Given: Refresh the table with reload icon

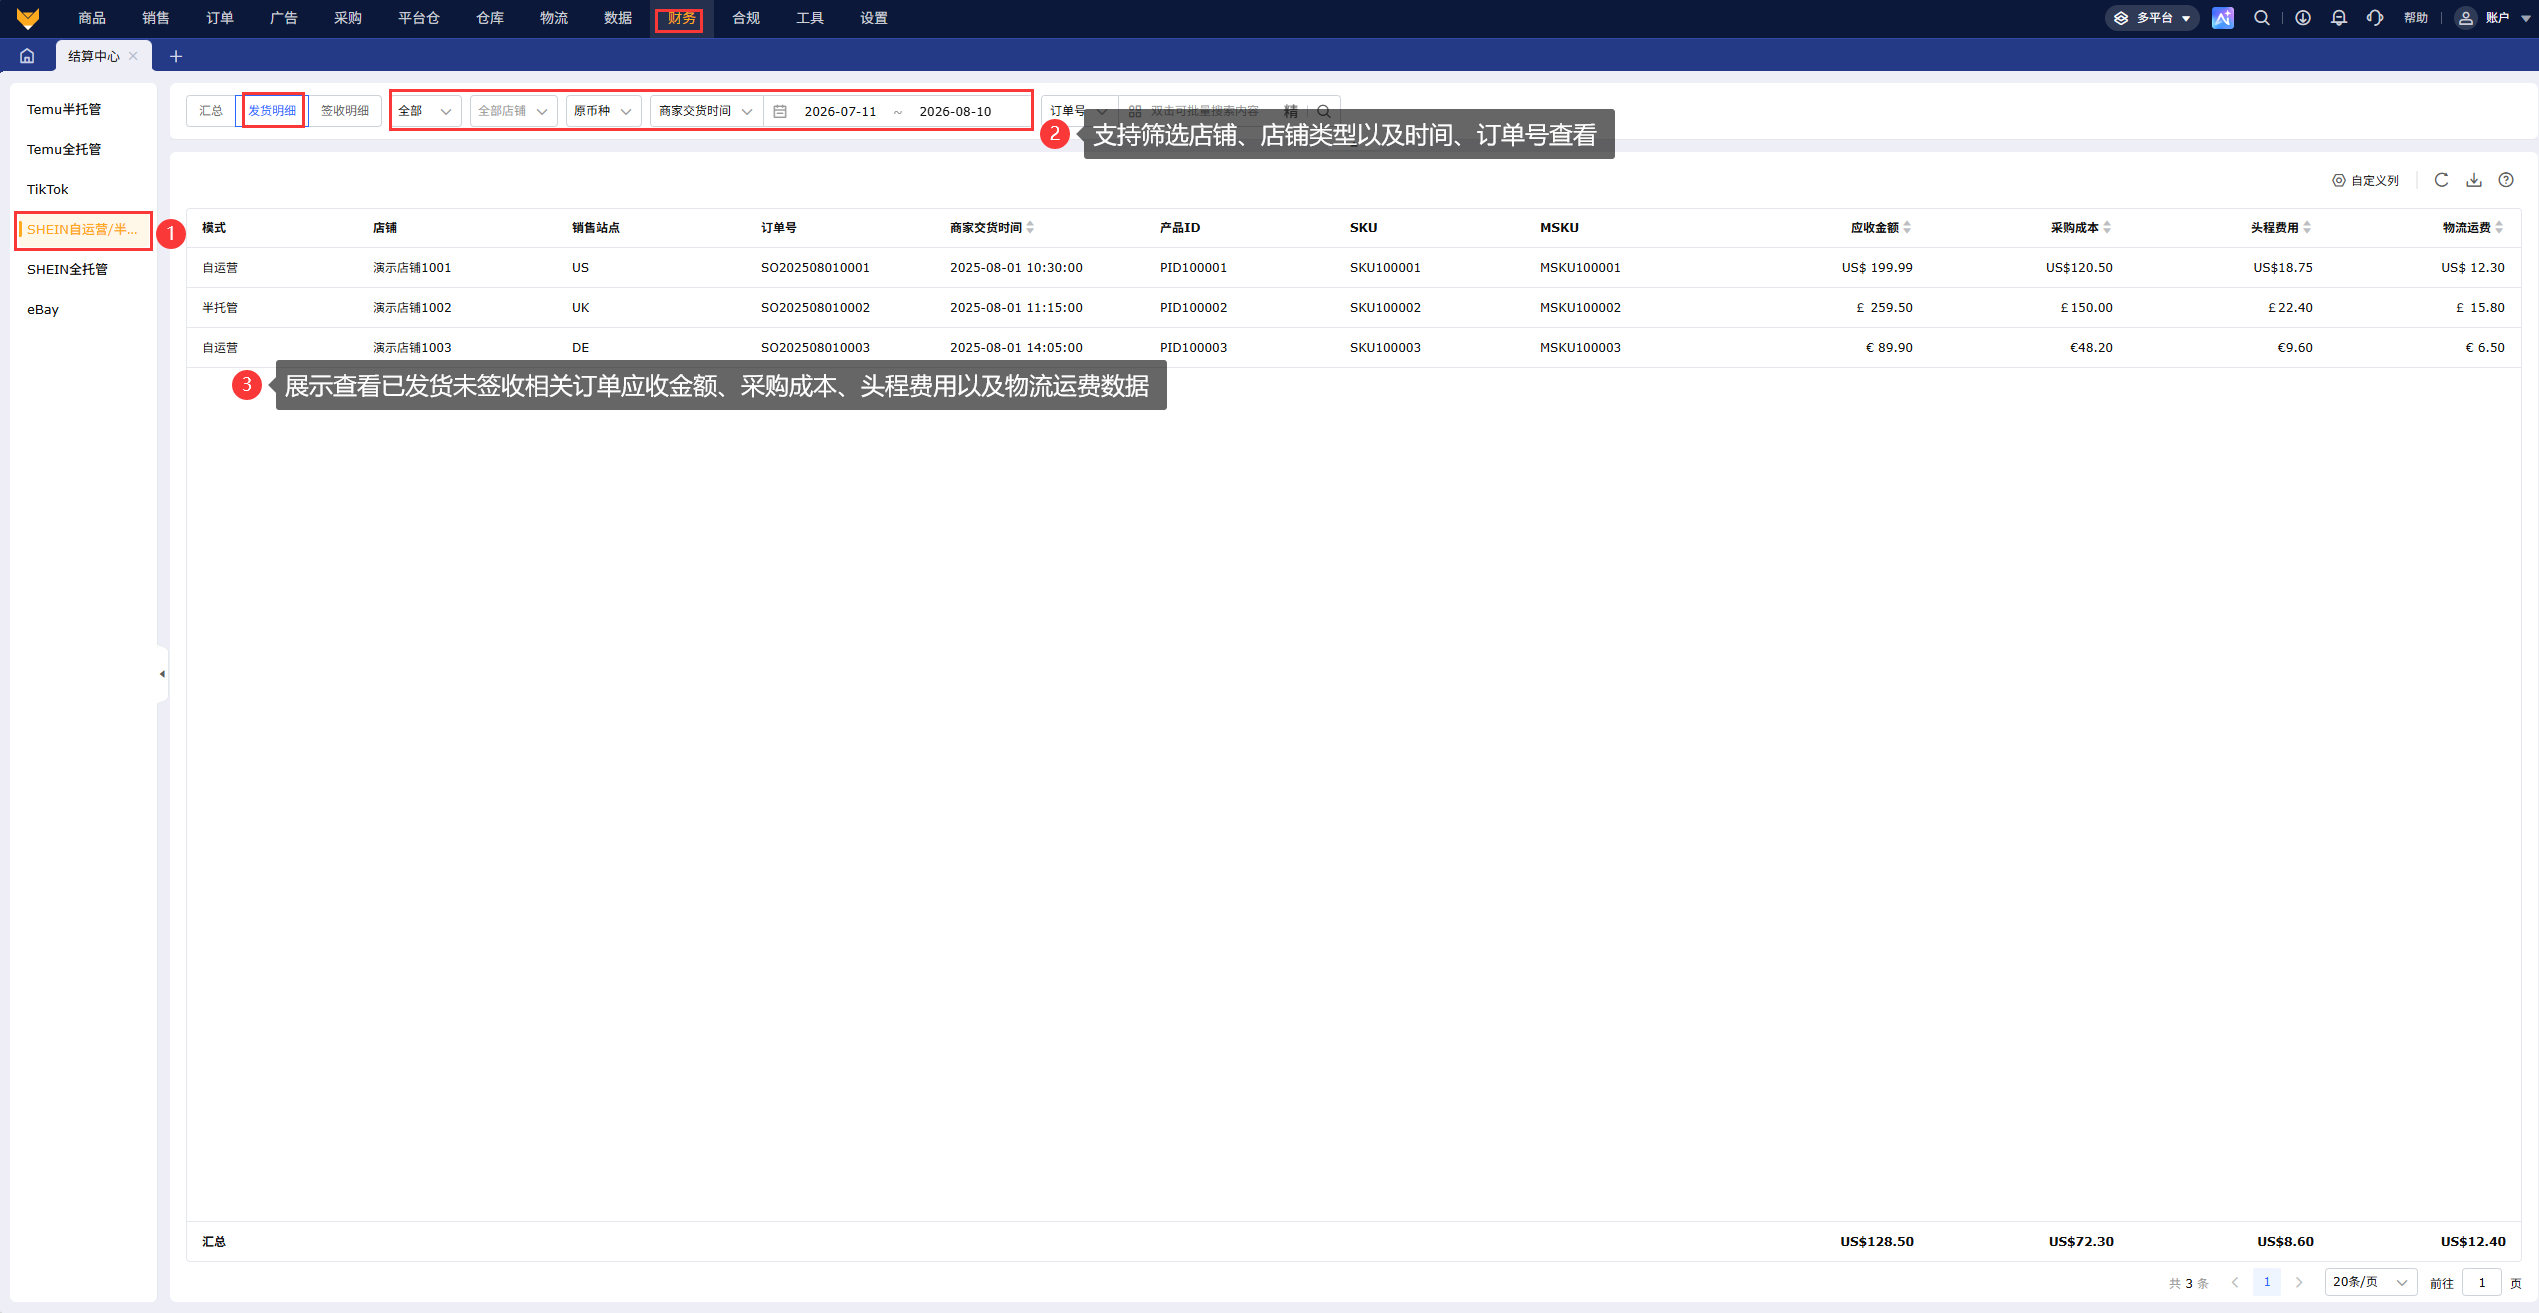Looking at the screenshot, I should pyautogui.click(x=2441, y=180).
